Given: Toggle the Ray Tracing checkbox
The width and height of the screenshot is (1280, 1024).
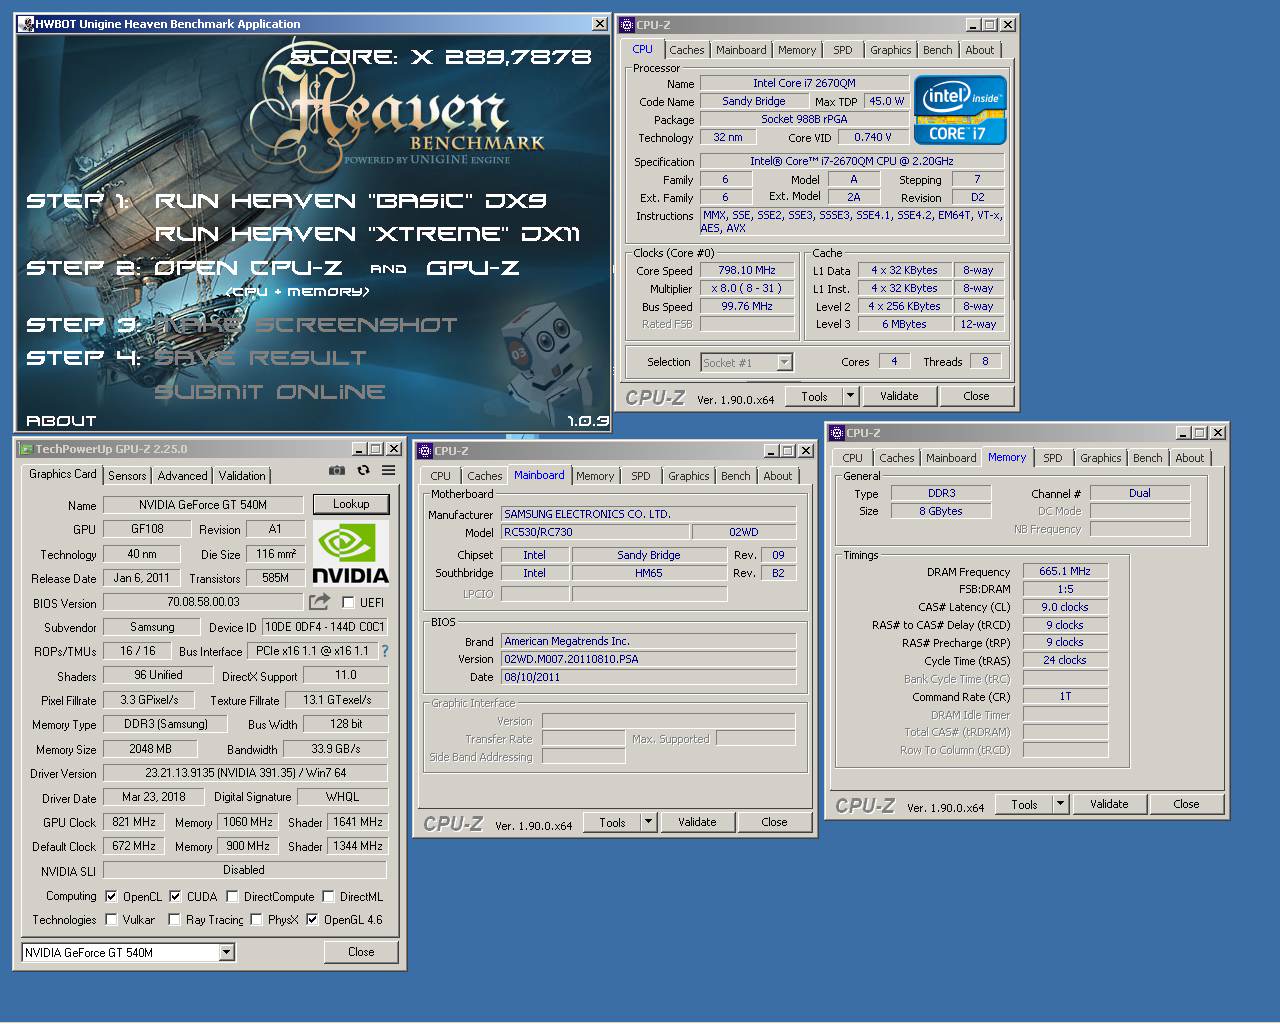Looking at the screenshot, I should (x=174, y=919).
